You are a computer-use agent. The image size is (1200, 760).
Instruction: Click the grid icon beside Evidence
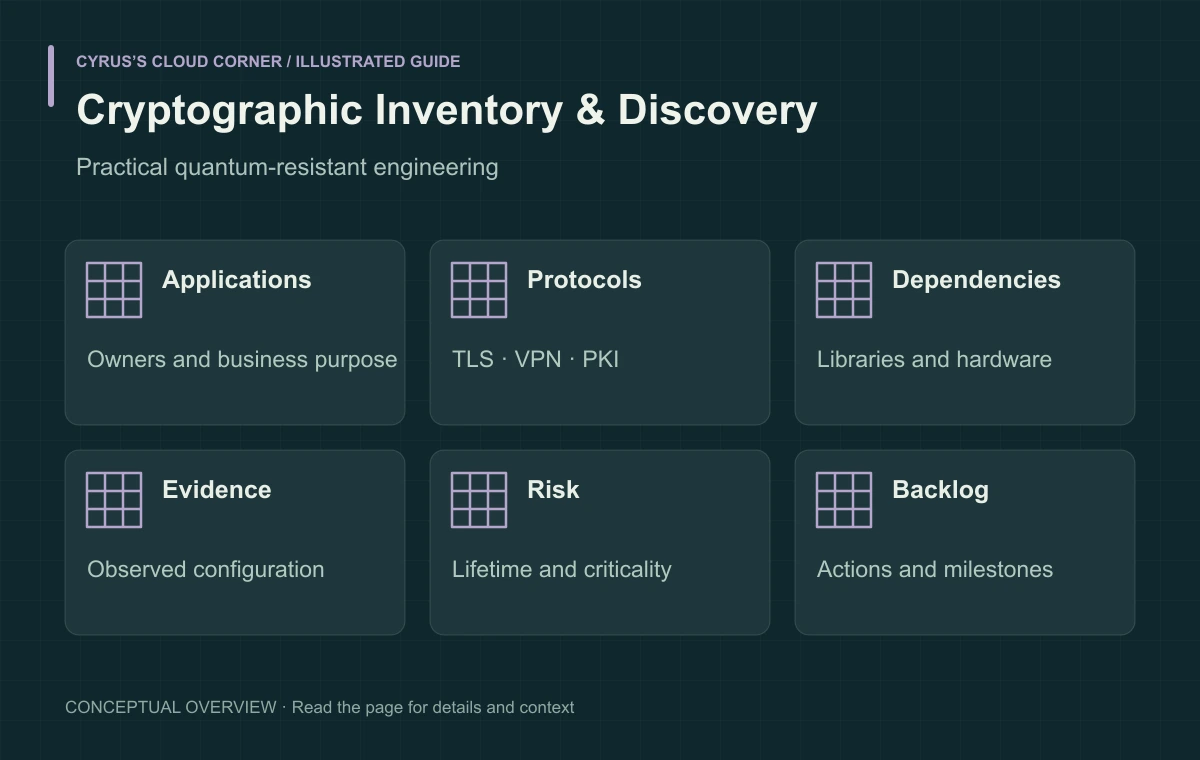click(x=114, y=500)
